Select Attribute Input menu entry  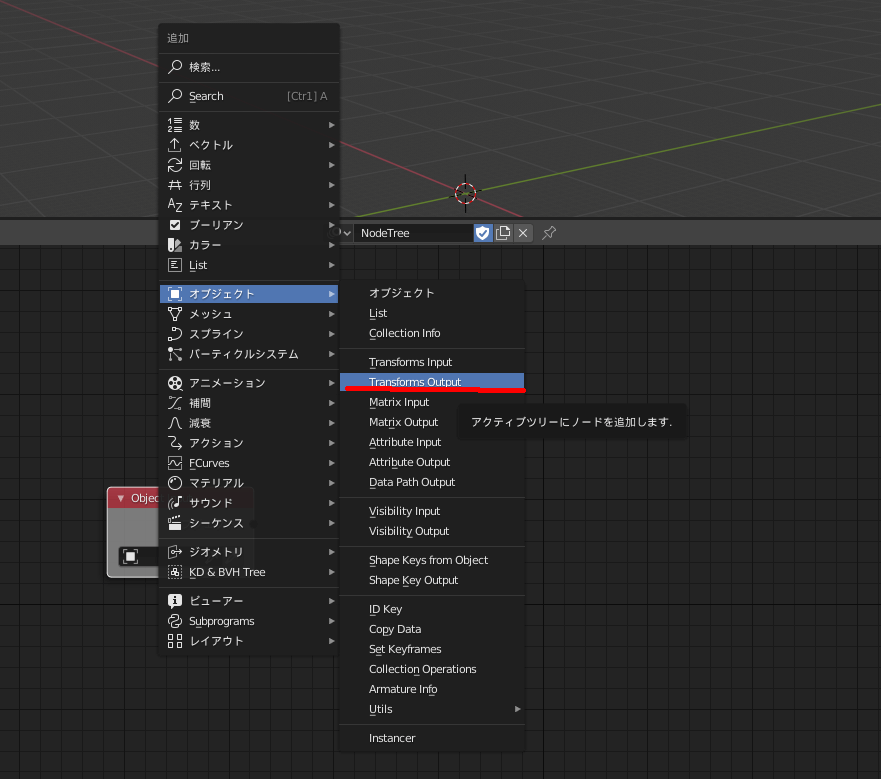[x=432, y=442]
